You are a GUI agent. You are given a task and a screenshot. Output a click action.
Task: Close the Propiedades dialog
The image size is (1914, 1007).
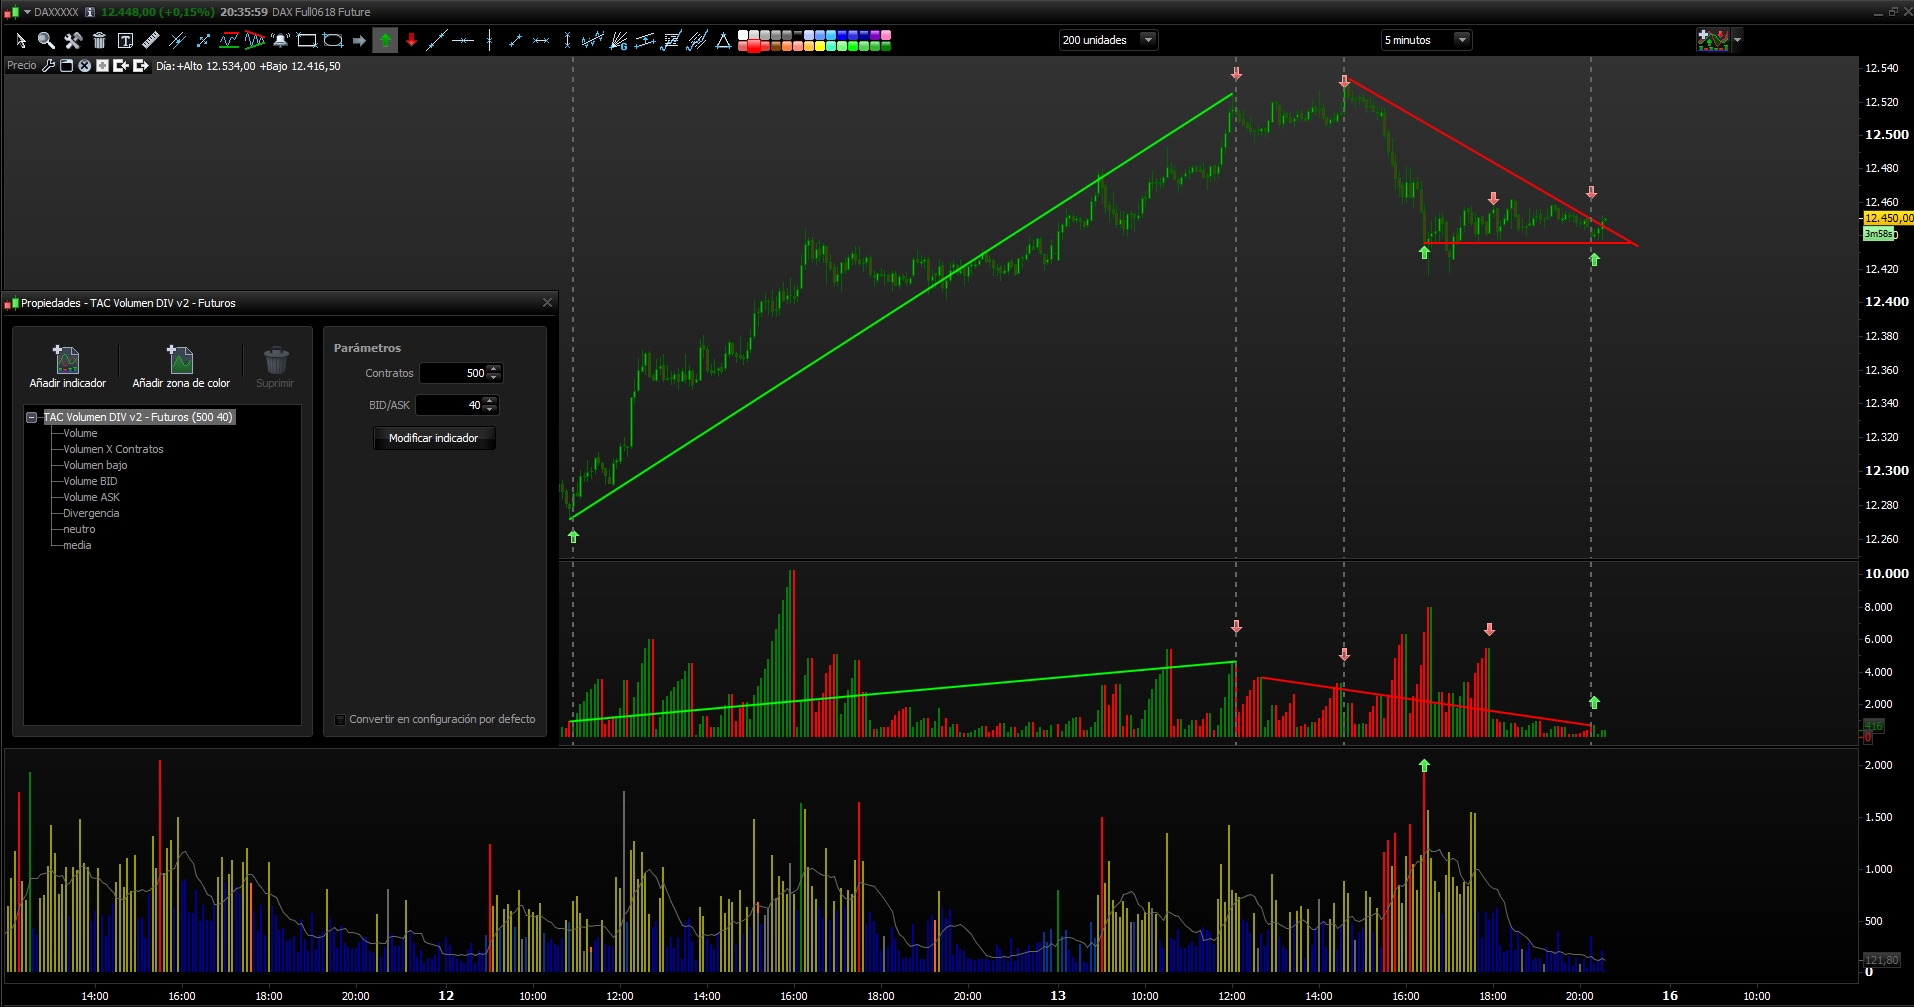point(547,303)
